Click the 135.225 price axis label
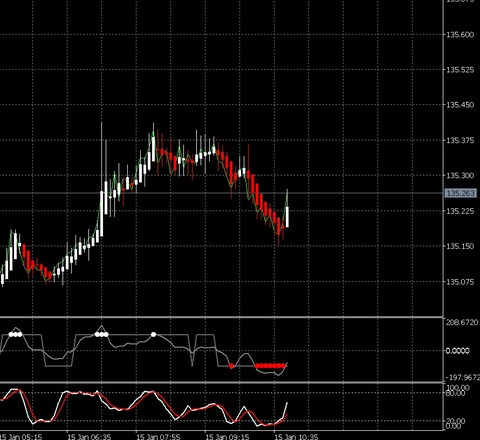Image resolution: width=480 pixels, height=440 pixels. (460, 211)
